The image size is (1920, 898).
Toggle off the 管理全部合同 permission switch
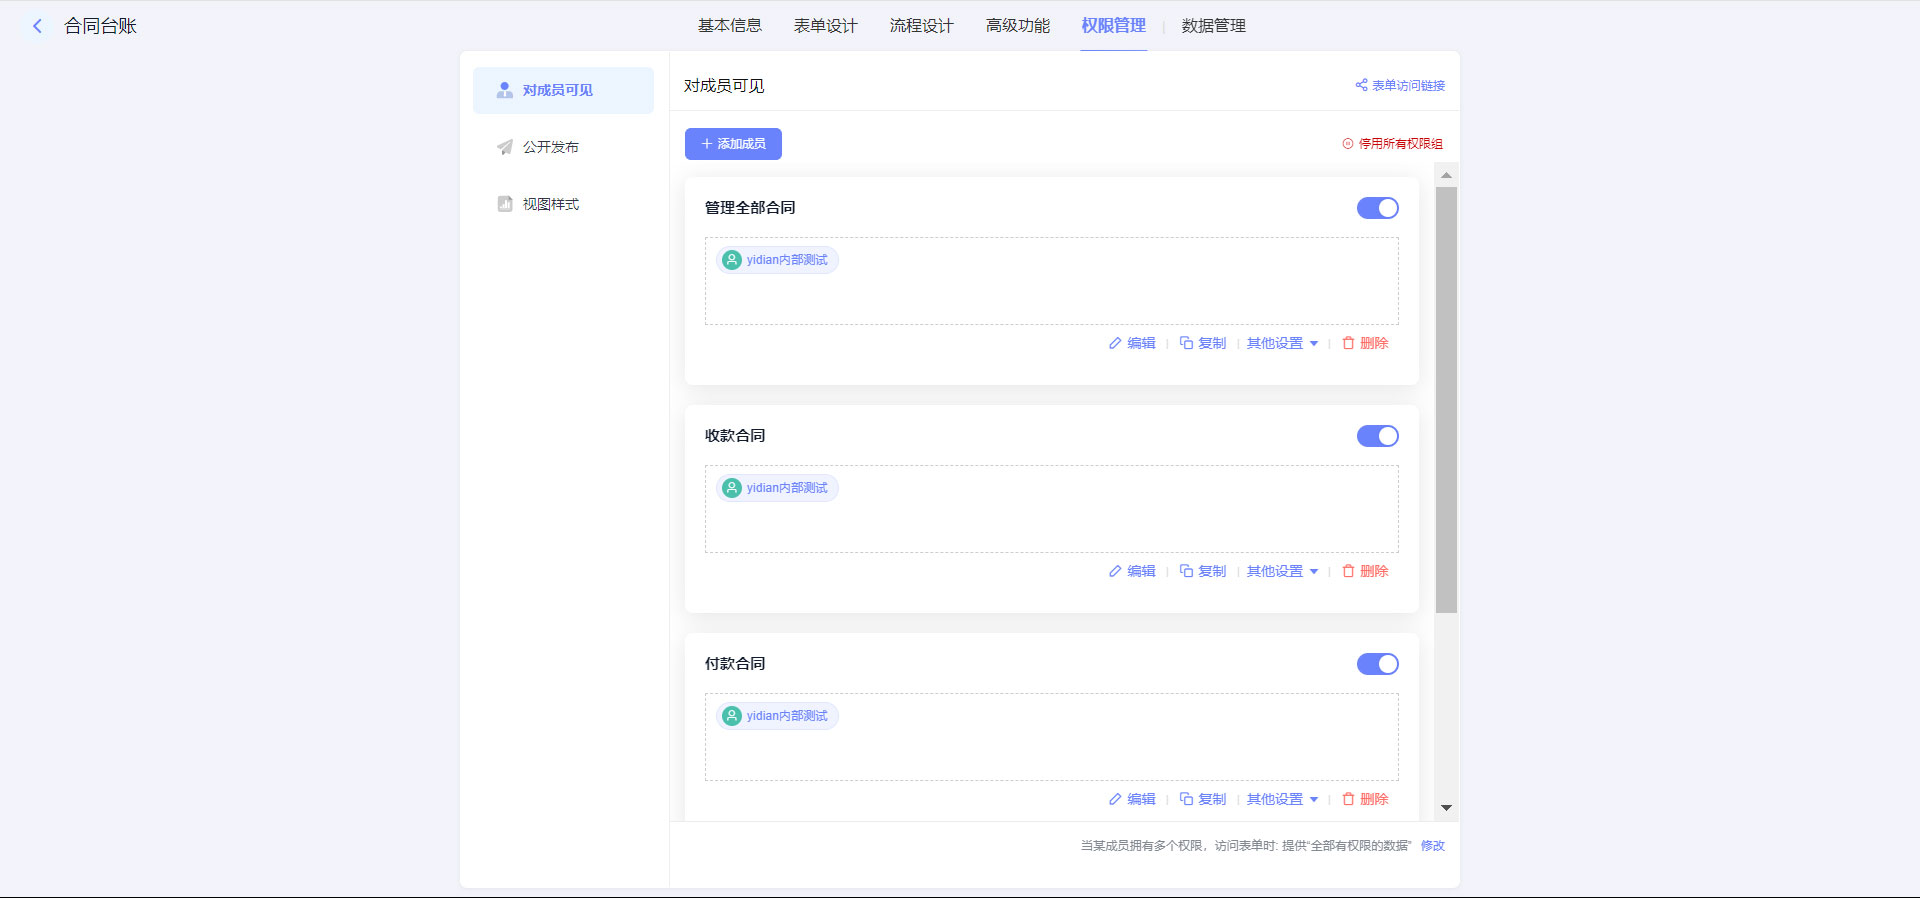[1377, 208]
